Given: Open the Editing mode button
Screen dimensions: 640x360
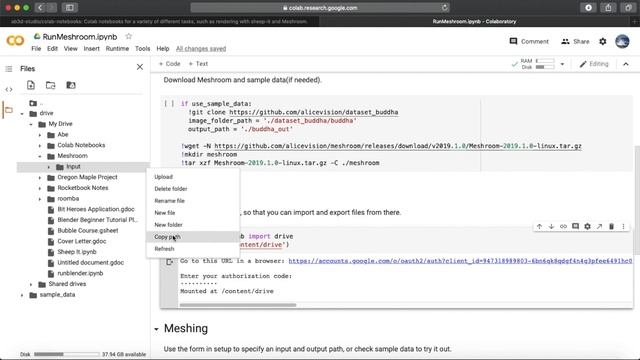Looking at the screenshot, I should point(594,64).
